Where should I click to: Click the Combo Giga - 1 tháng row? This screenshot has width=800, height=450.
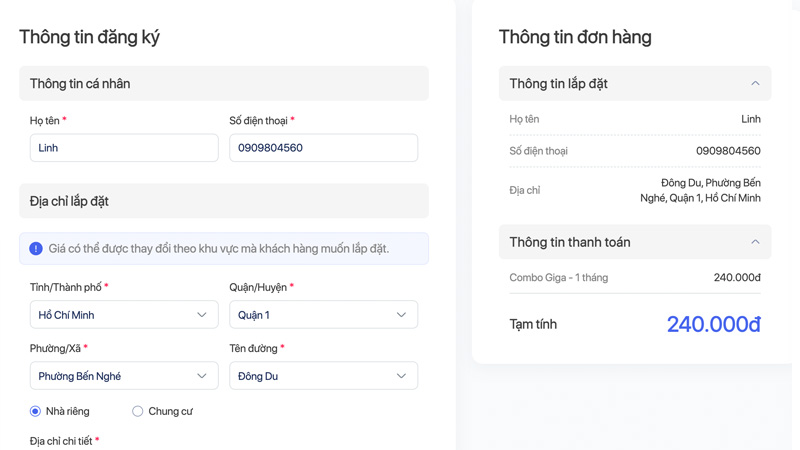(x=634, y=277)
